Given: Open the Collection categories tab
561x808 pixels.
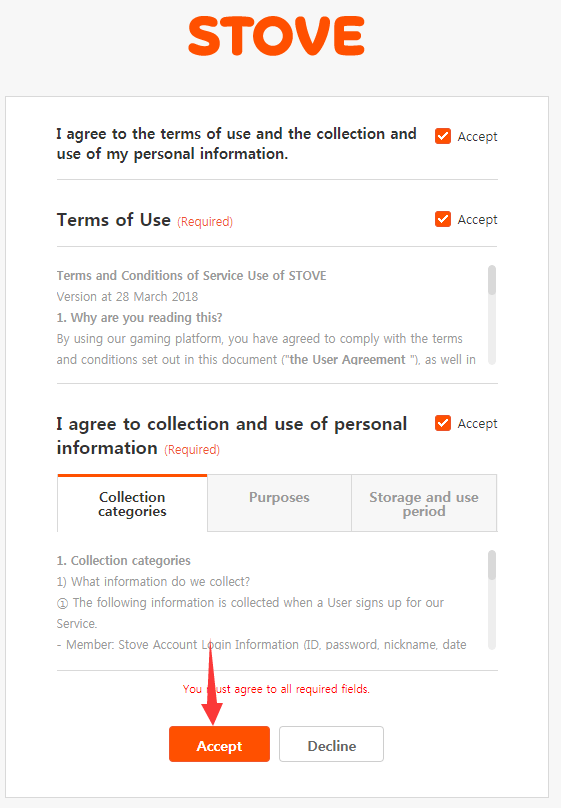Looking at the screenshot, I should point(132,503).
